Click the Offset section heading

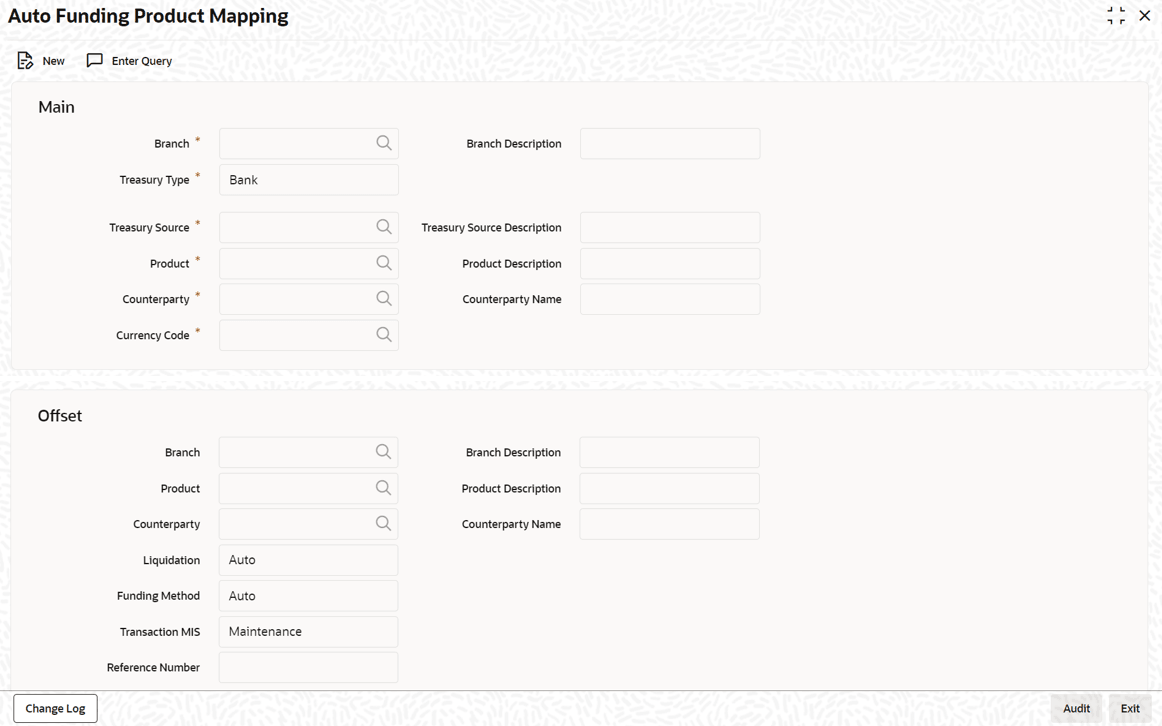pyautogui.click(x=60, y=416)
